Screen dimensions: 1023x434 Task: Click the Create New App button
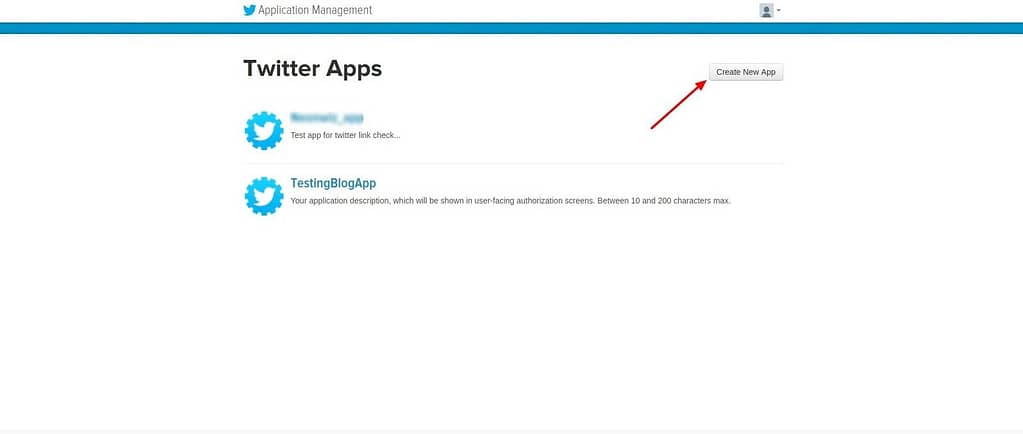tap(746, 72)
